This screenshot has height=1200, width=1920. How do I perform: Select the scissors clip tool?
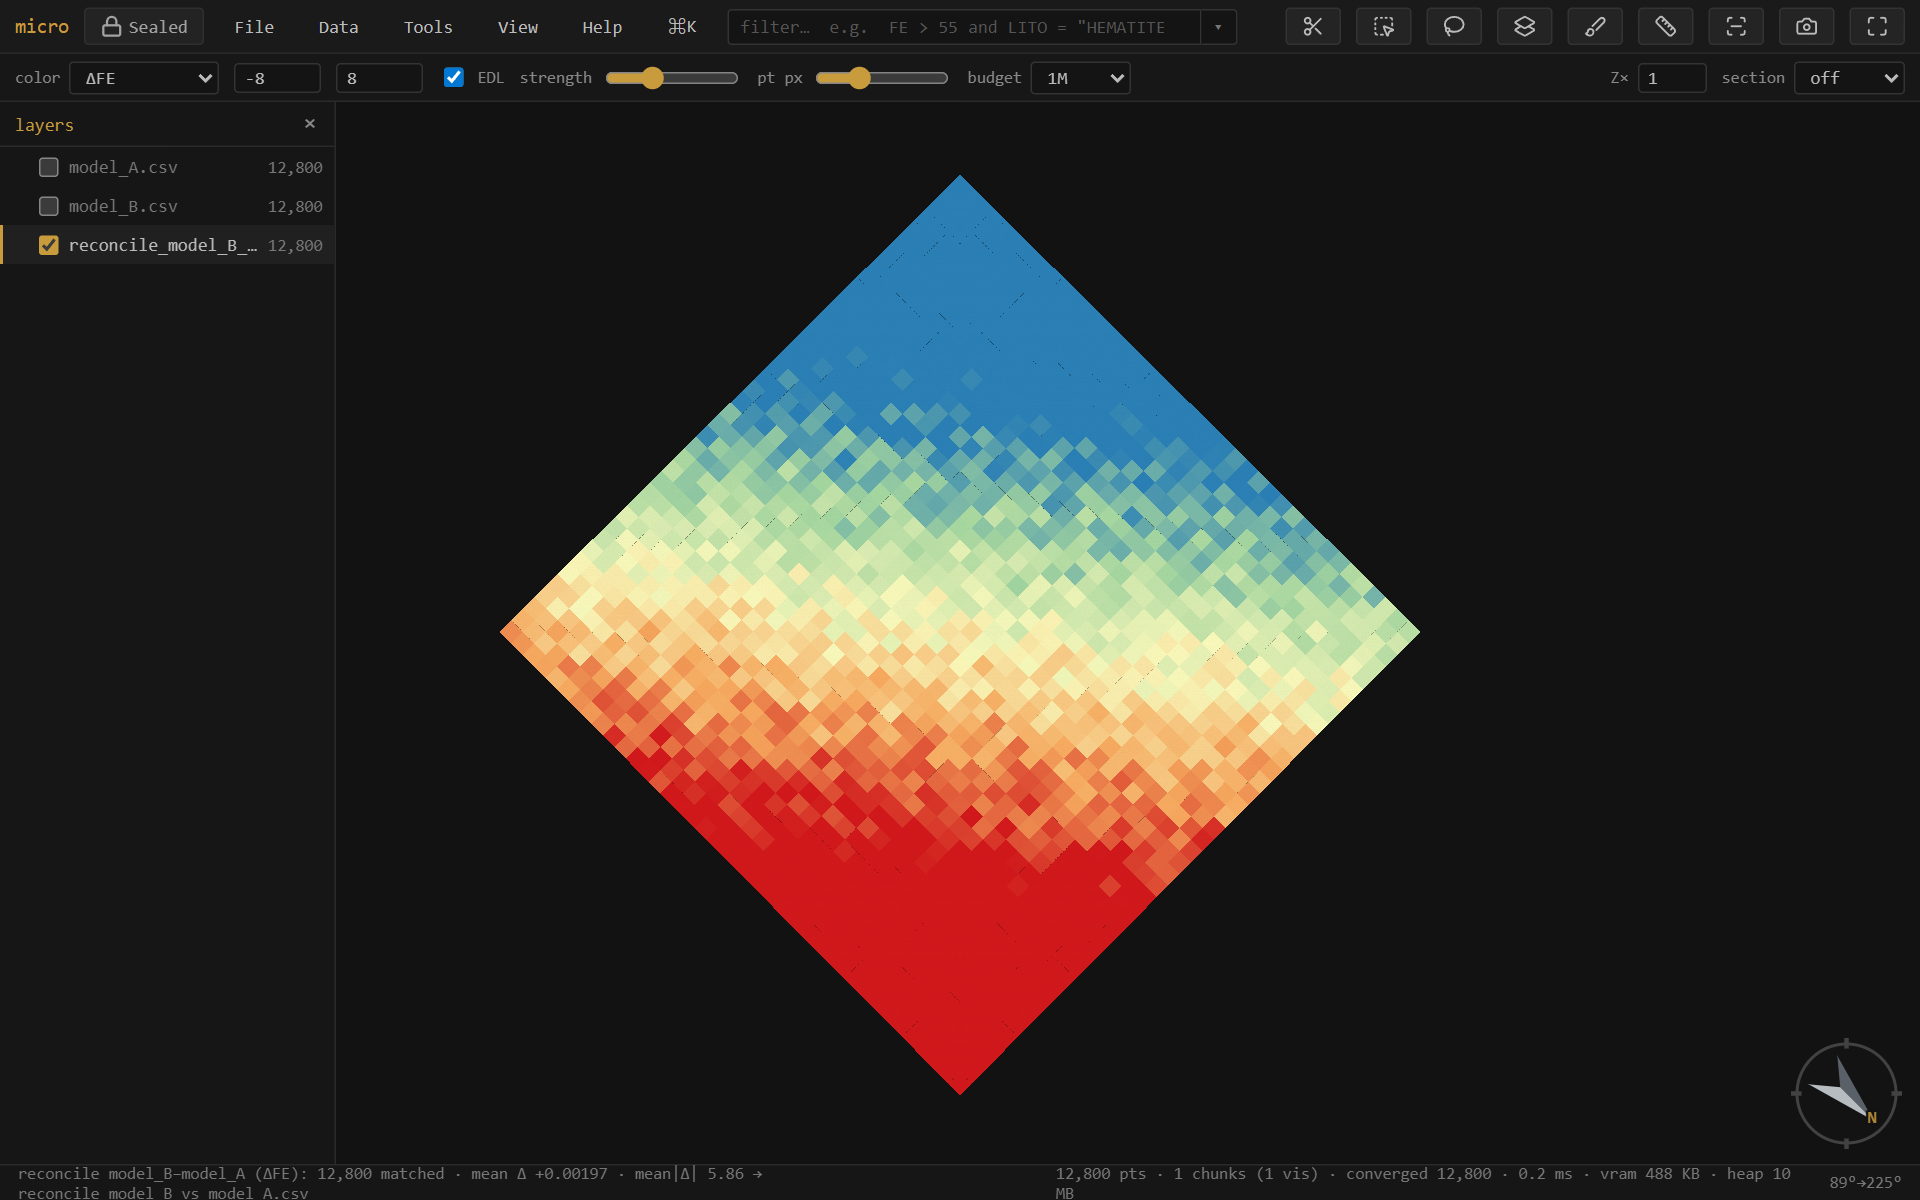click(x=1312, y=27)
